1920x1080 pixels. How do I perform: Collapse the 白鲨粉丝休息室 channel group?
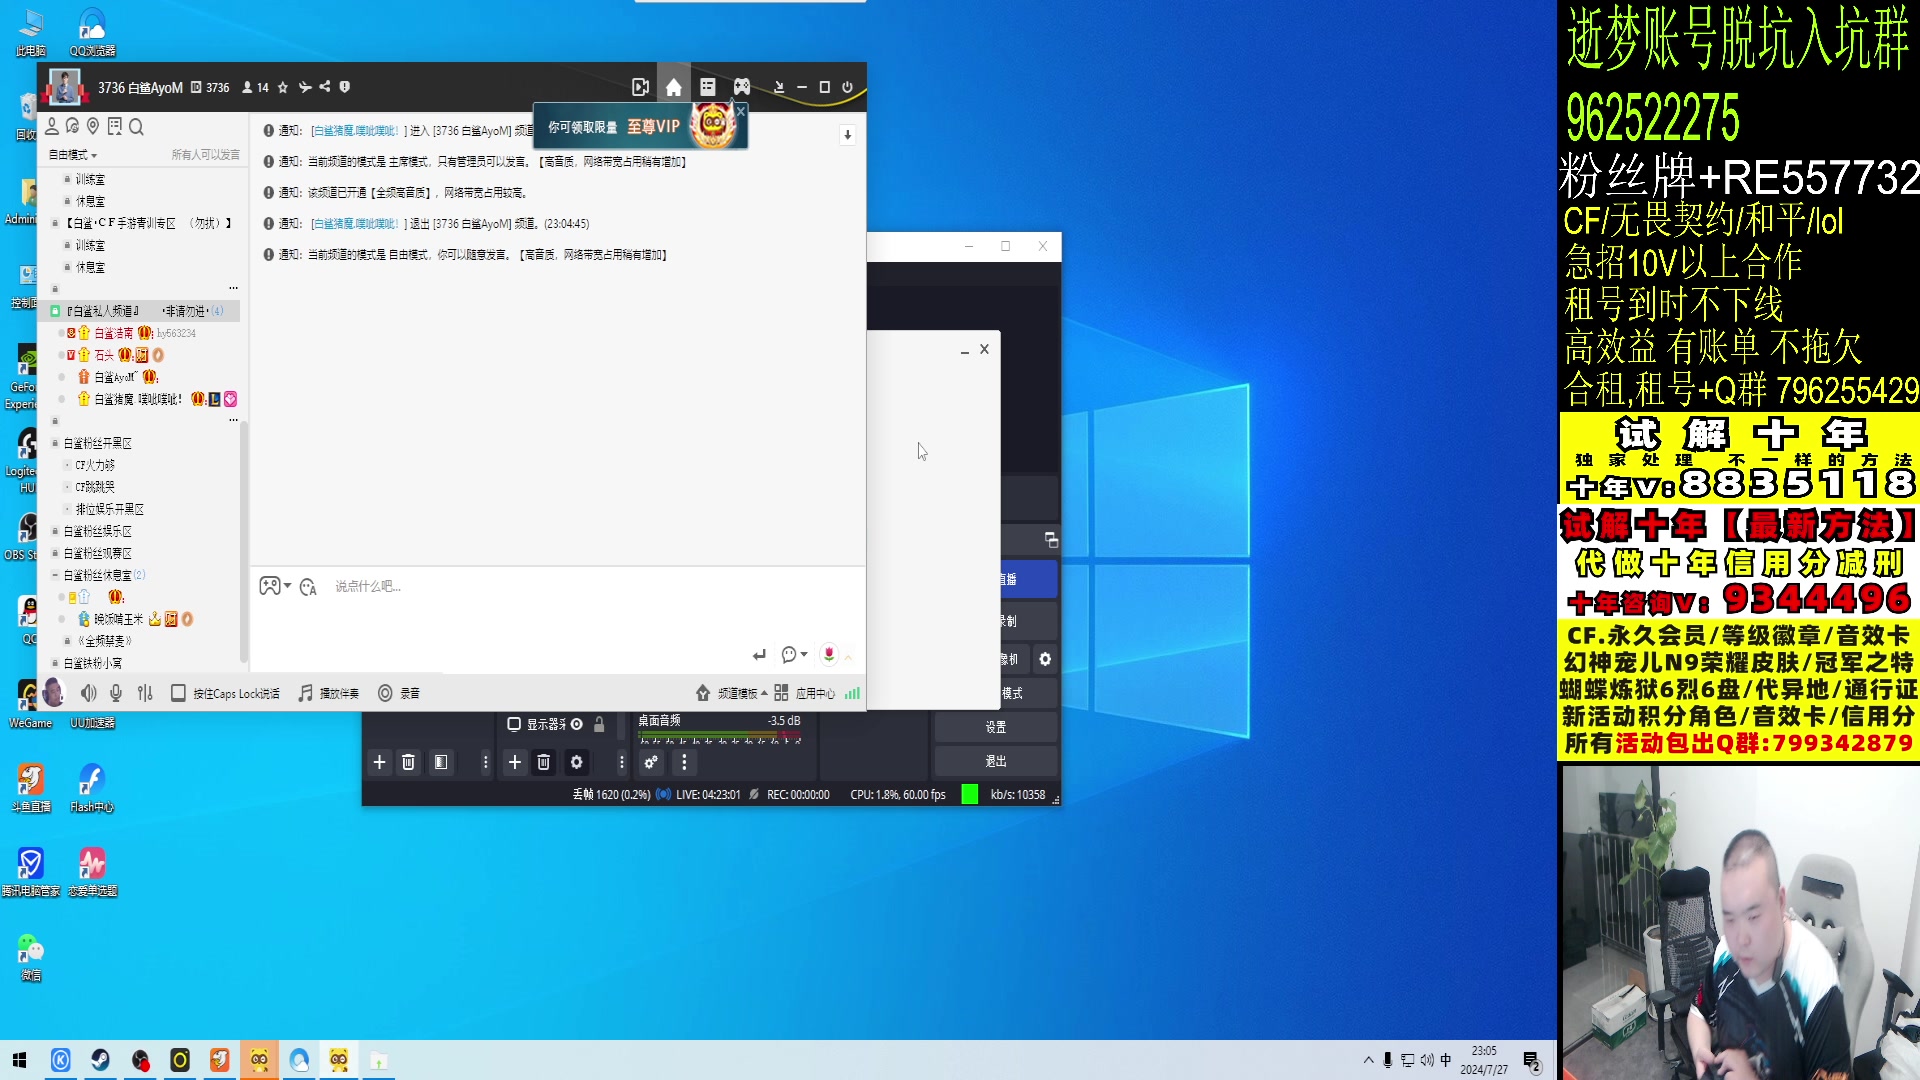pos(55,575)
